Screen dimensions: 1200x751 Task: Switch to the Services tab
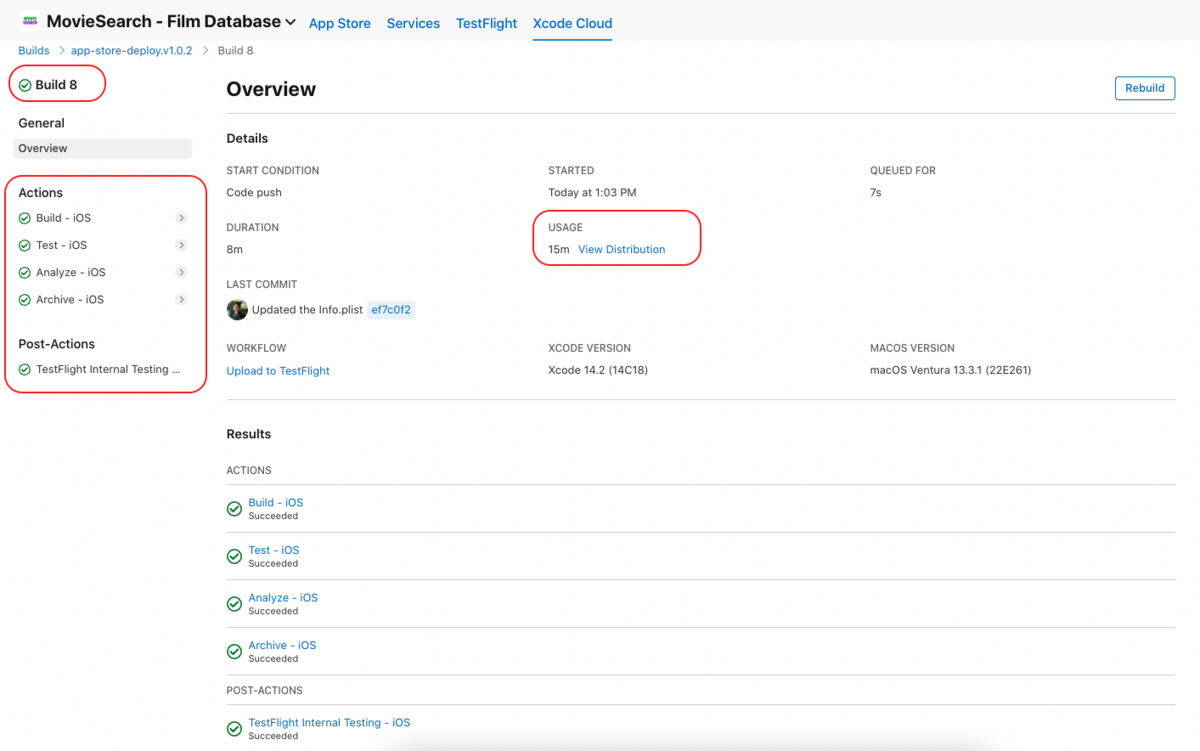413,23
